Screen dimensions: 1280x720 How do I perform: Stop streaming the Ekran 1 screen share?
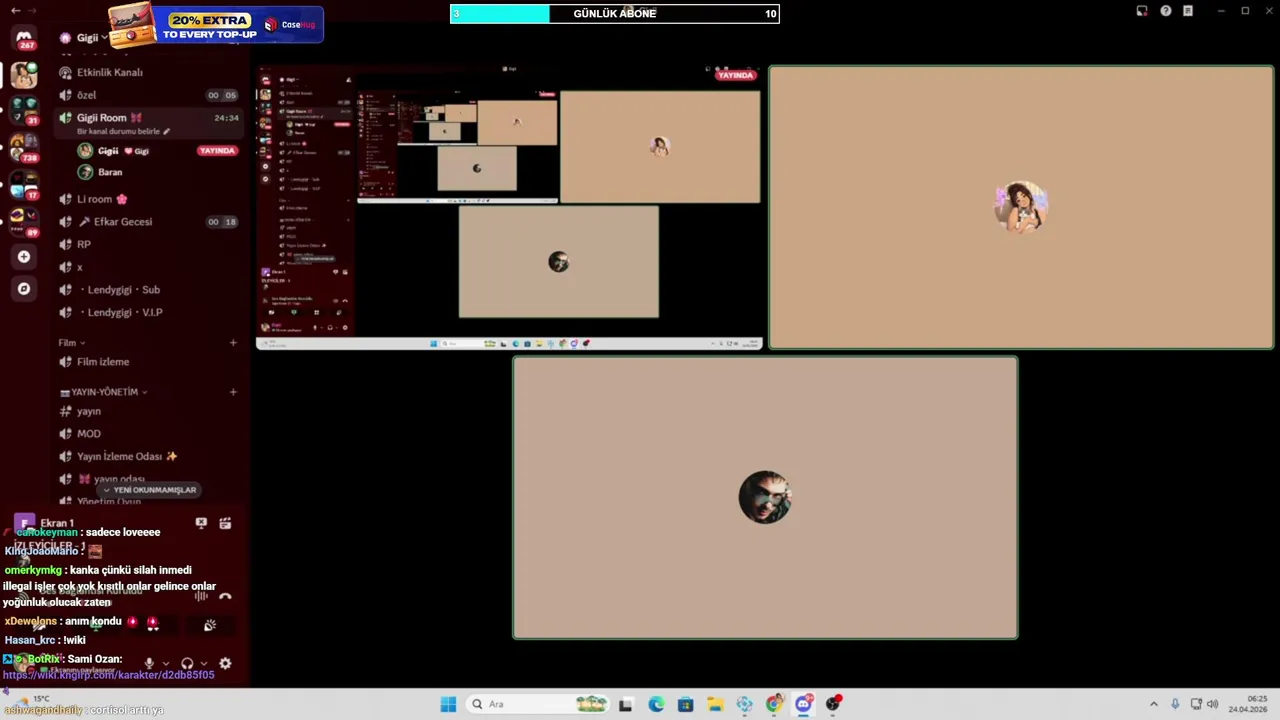tap(201, 523)
